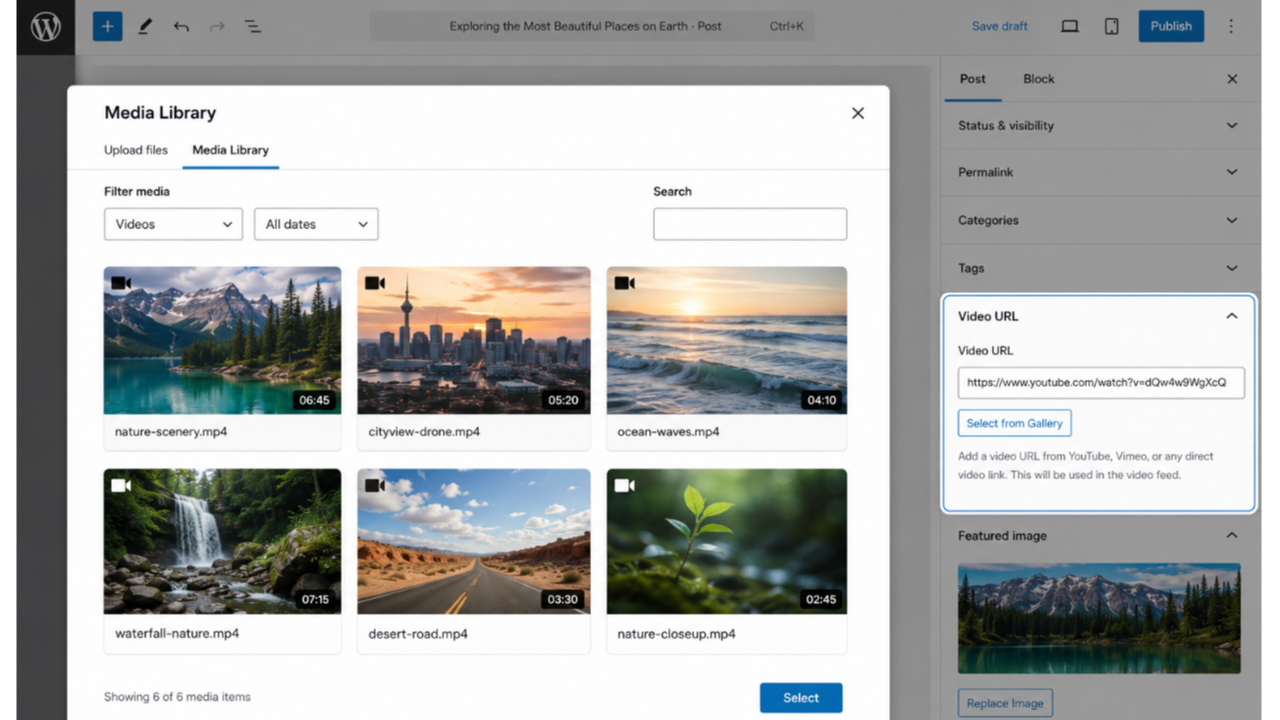Image resolution: width=1280 pixels, height=720 pixels.
Task: Click the blue Select button
Action: click(x=801, y=698)
